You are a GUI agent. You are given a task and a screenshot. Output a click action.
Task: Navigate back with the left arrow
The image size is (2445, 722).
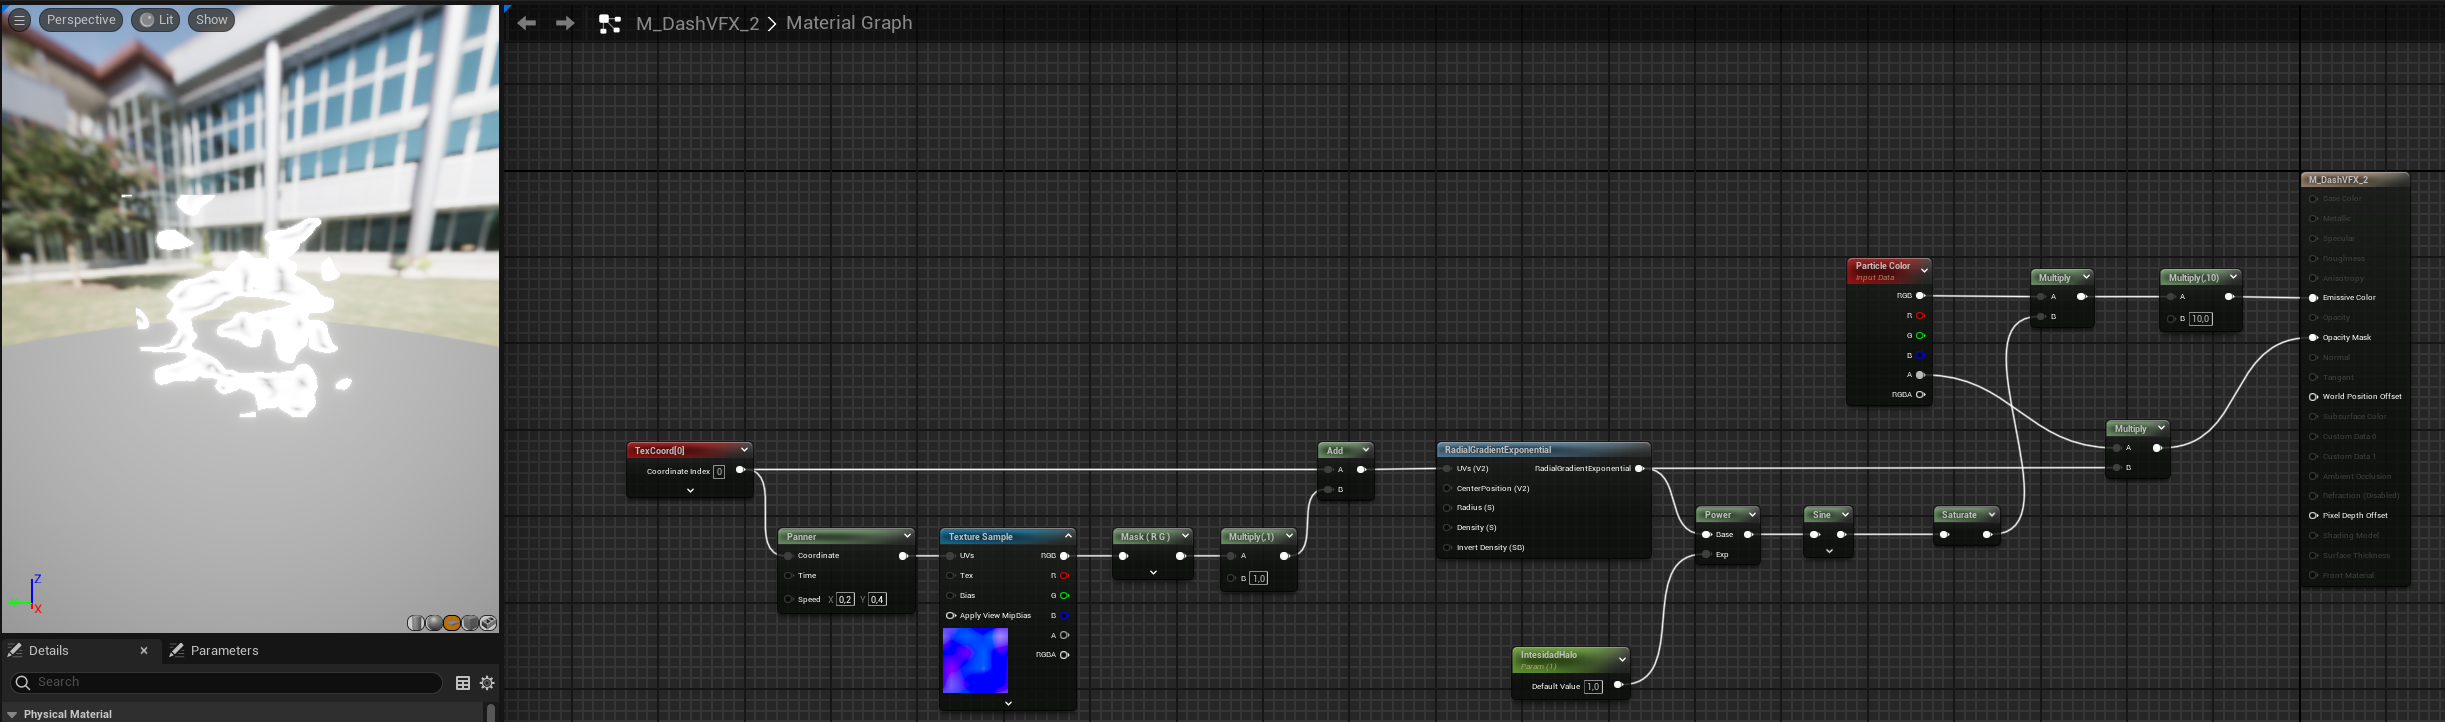pos(527,23)
